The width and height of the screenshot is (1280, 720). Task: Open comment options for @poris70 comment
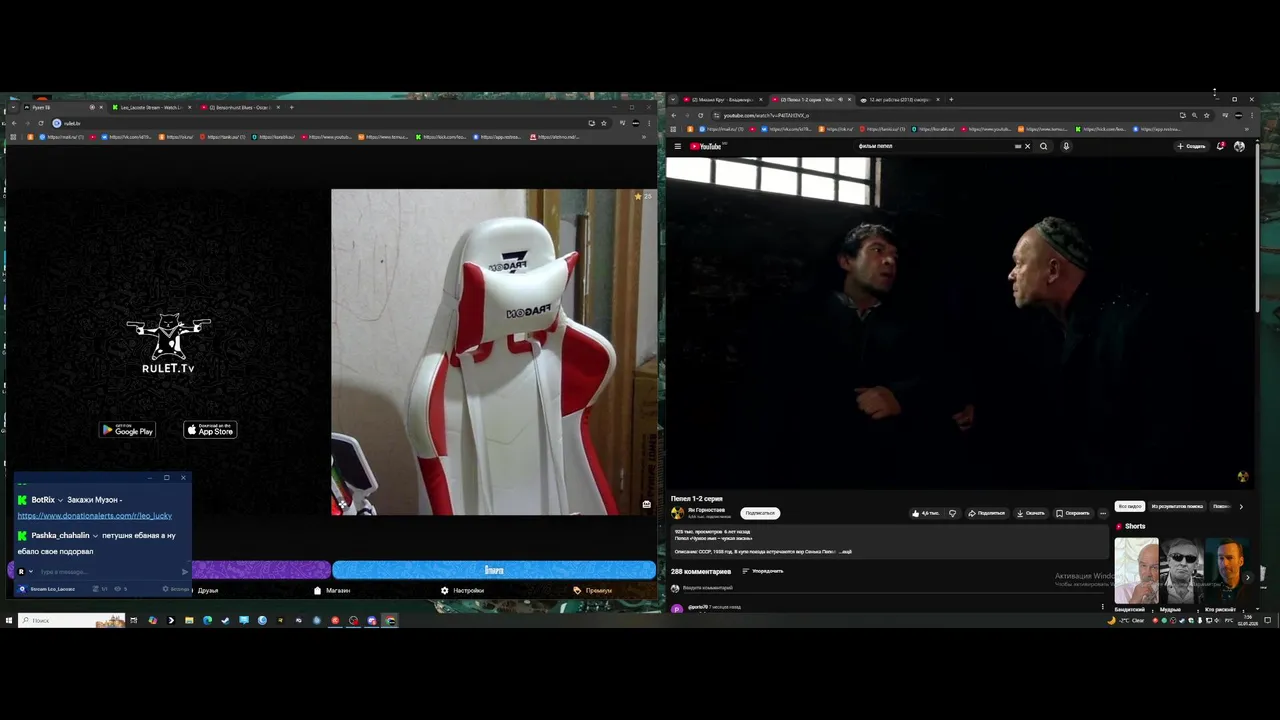tap(1103, 606)
